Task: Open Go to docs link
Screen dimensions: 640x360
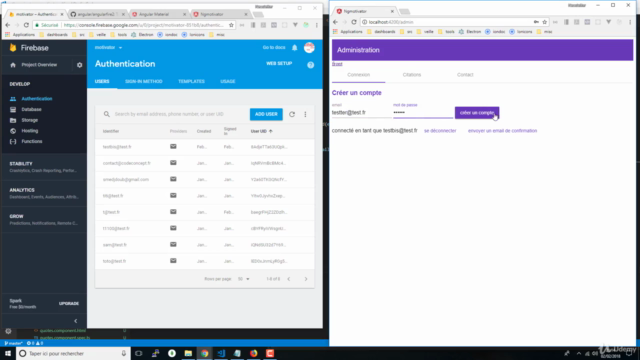Action: point(274,48)
